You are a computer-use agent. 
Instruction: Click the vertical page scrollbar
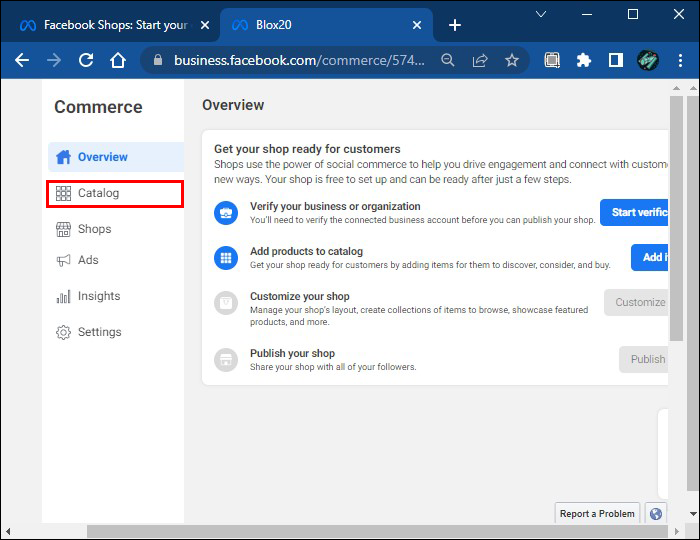(676, 220)
